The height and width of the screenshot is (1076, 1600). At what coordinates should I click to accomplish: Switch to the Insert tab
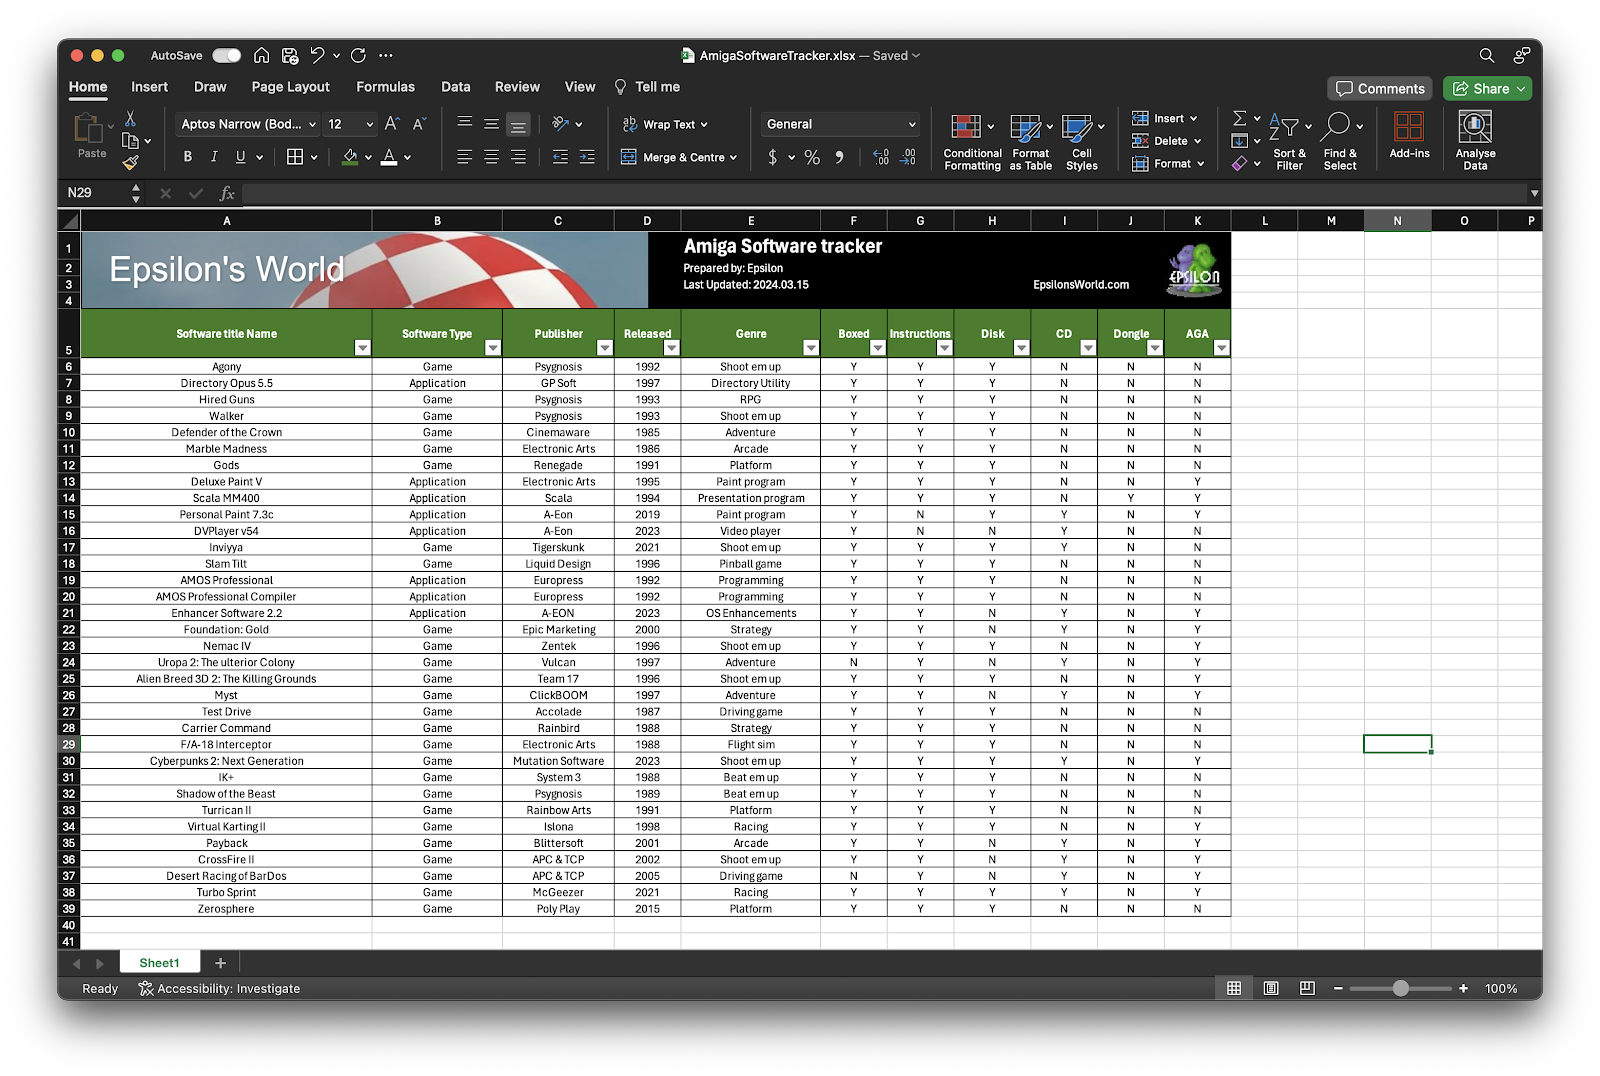[x=149, y=87]
